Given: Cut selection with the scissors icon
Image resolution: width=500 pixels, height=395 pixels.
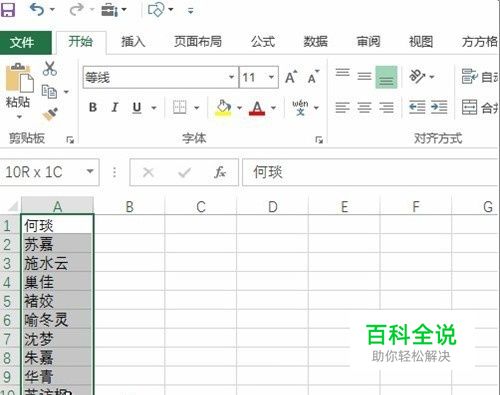Looking at the screenshot, I should [x=50, y=69].
